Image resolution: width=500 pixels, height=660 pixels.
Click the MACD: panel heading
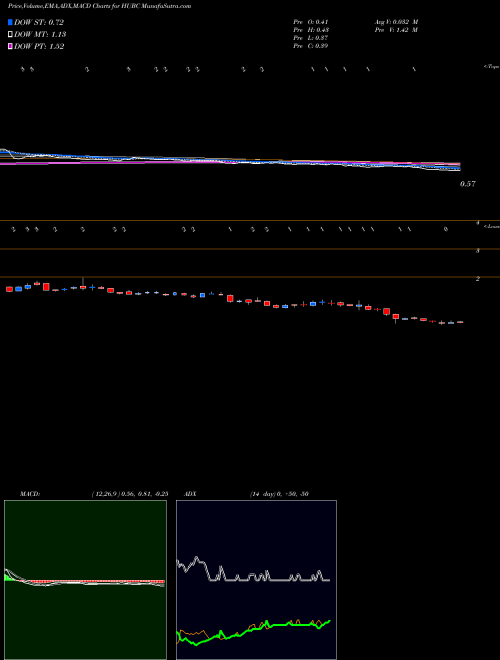30,494
